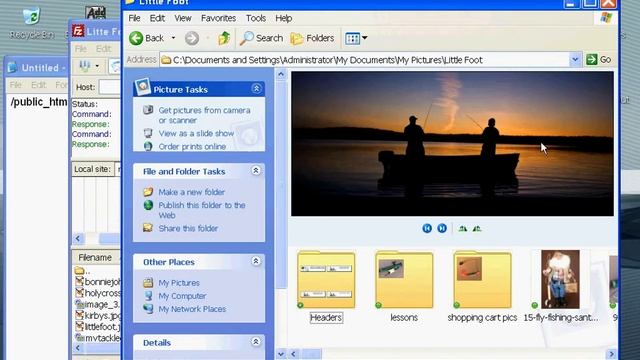Click the task pane scroll up arrow
This screenshot has width=640, height=360.
[x=281, y=74]
